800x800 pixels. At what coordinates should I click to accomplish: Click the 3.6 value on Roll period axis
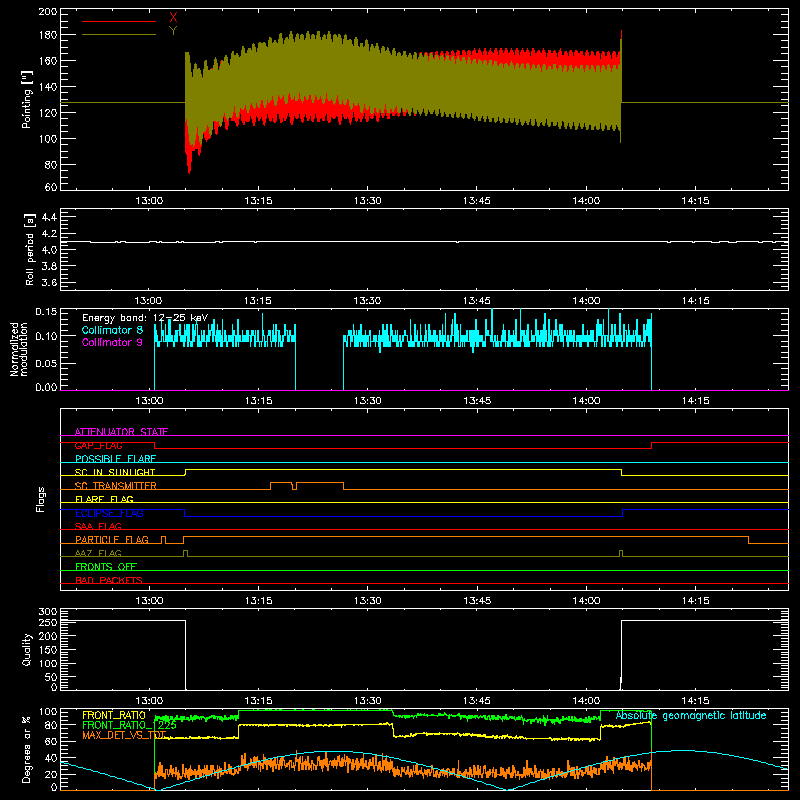[49, 282]
